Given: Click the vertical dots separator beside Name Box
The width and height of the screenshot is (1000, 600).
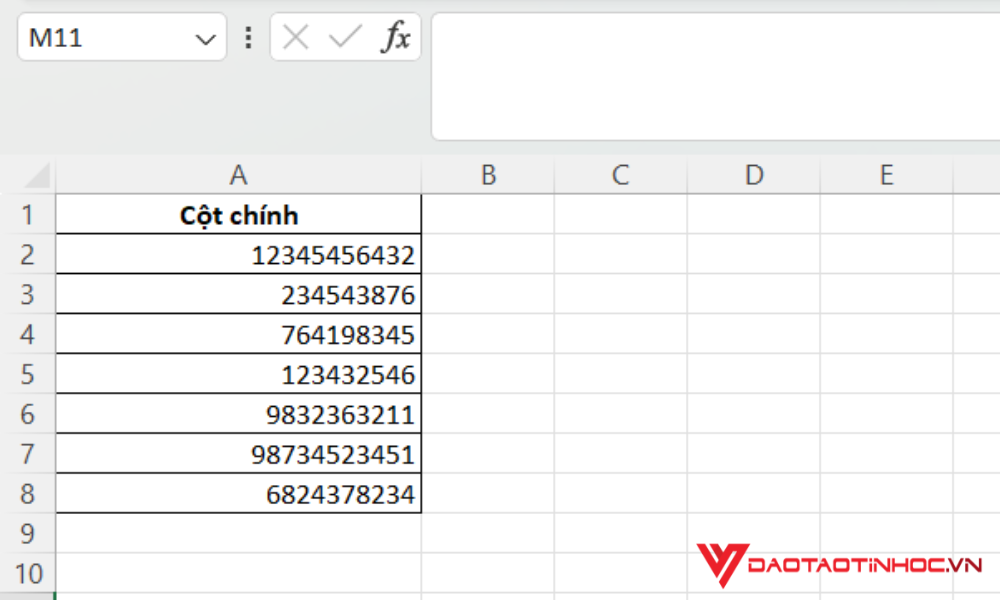Looking at the screenshot, I should pos(247,37).
